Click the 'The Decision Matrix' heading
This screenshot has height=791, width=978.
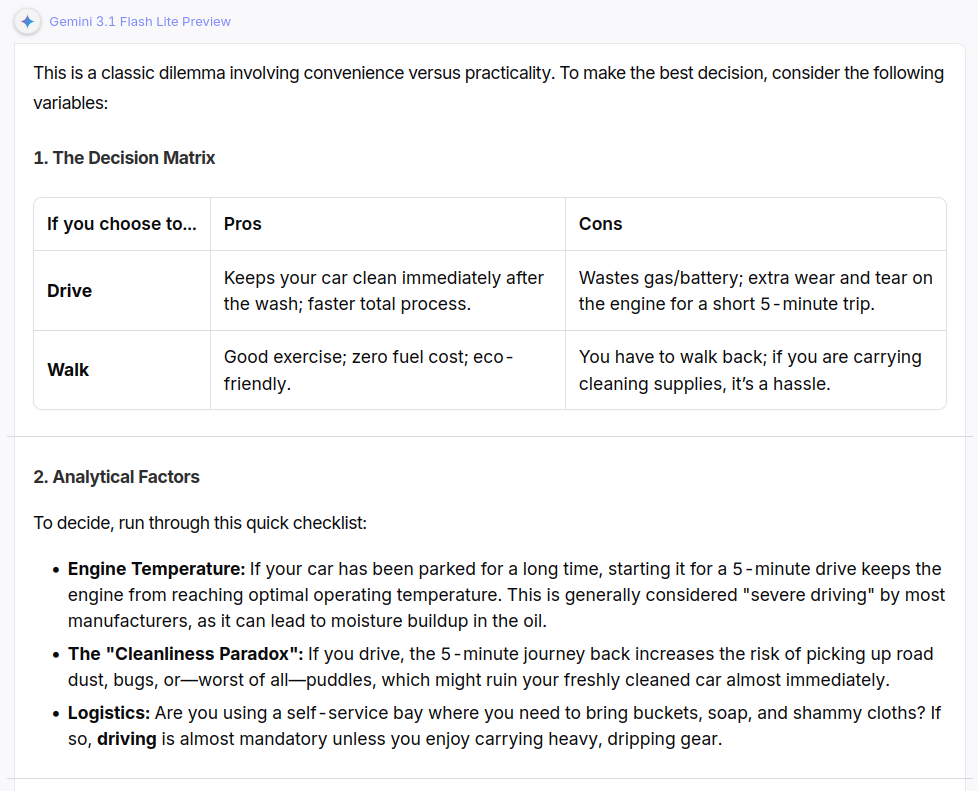coord(124,158)
